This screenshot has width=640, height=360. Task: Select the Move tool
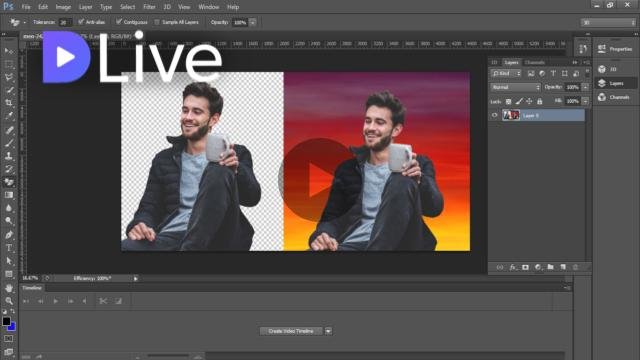(x=9, y=51)
